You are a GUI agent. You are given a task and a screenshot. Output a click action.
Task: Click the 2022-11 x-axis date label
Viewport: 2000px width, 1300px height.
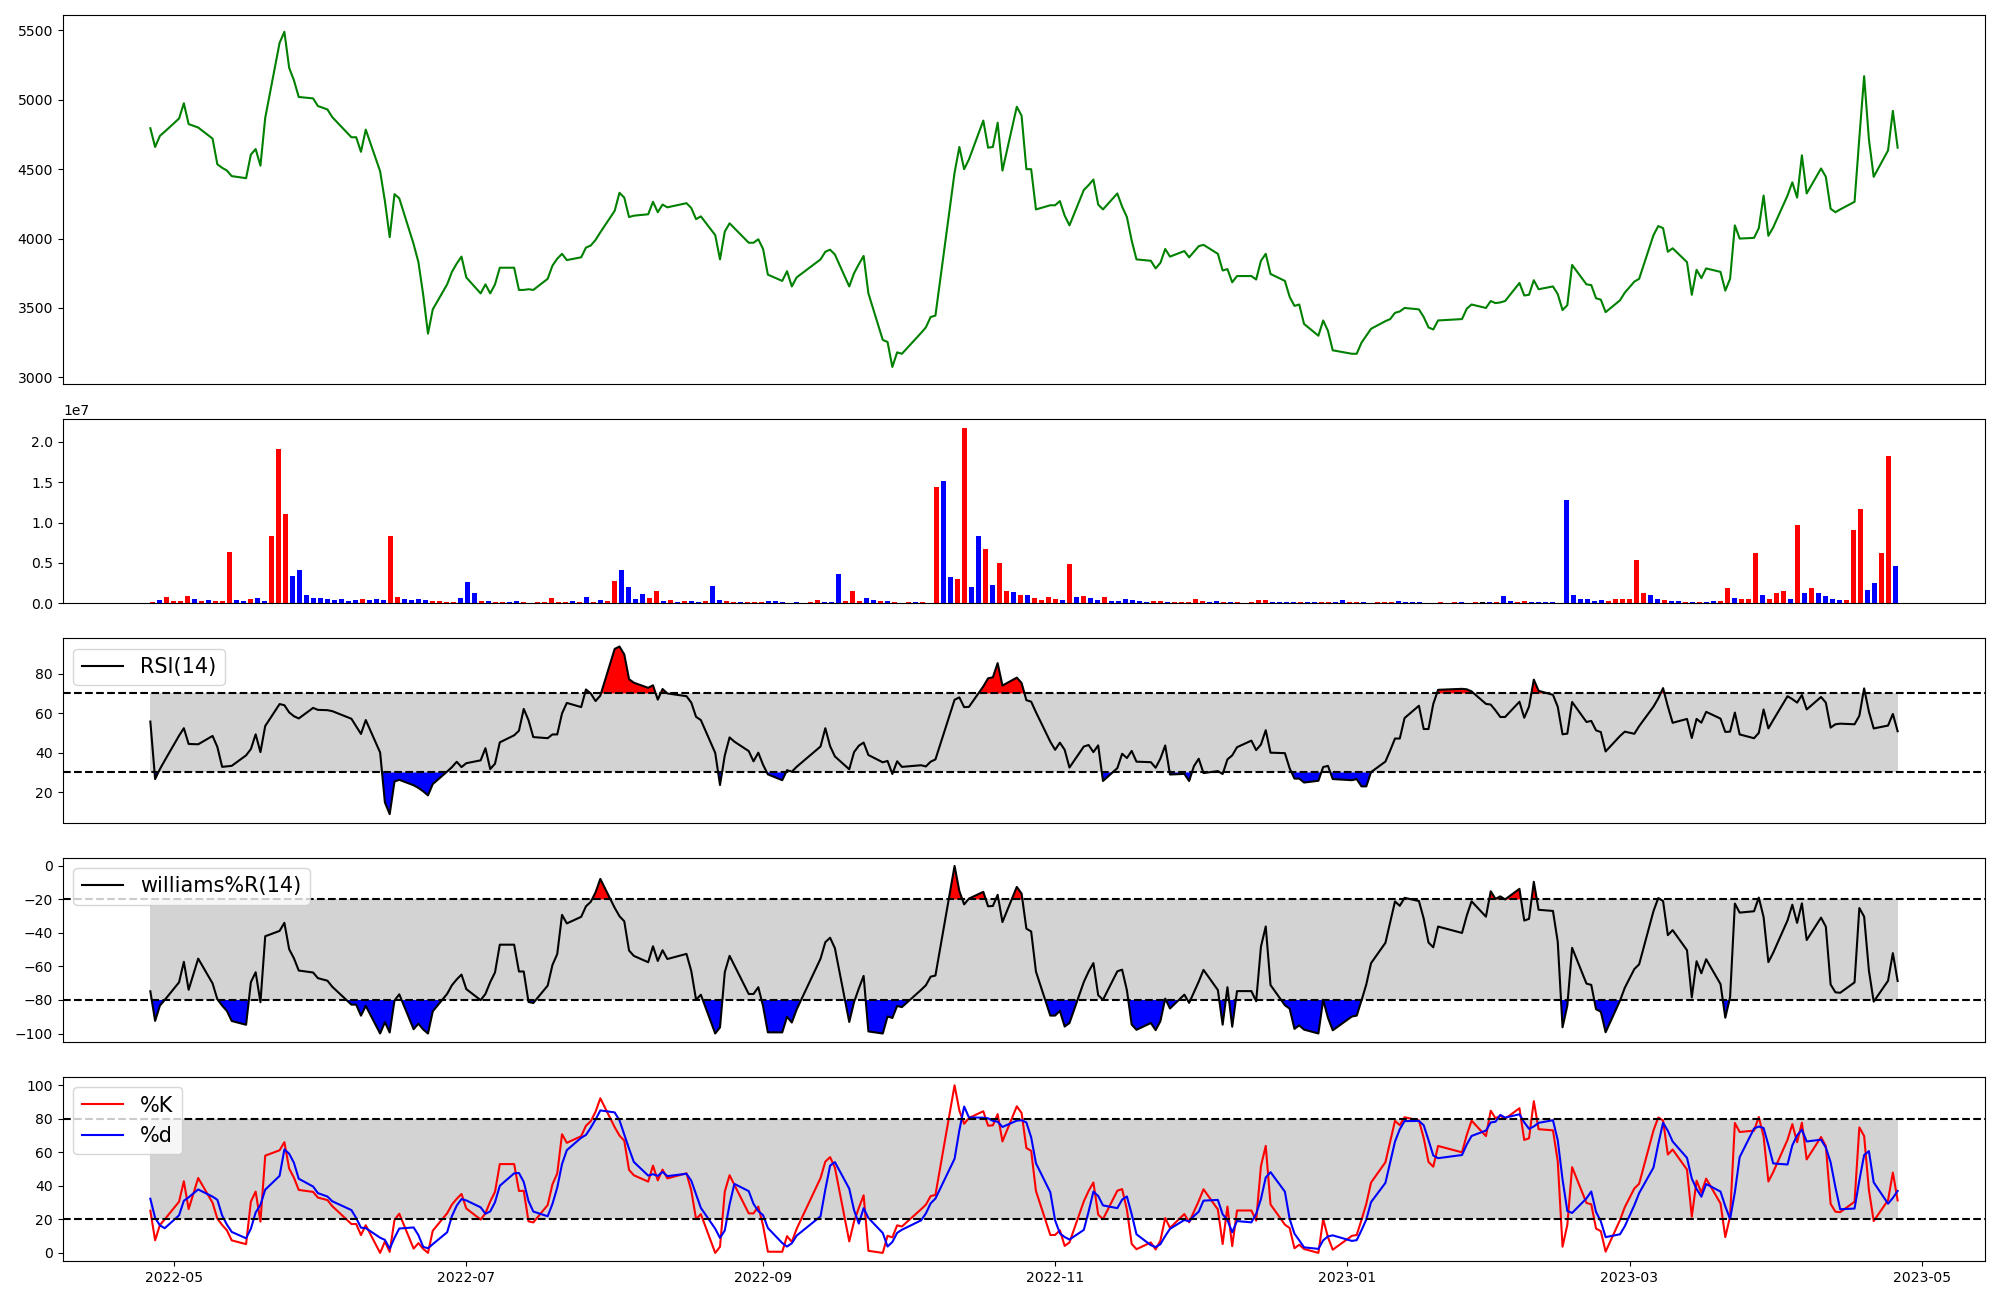click(1055, 1277)
